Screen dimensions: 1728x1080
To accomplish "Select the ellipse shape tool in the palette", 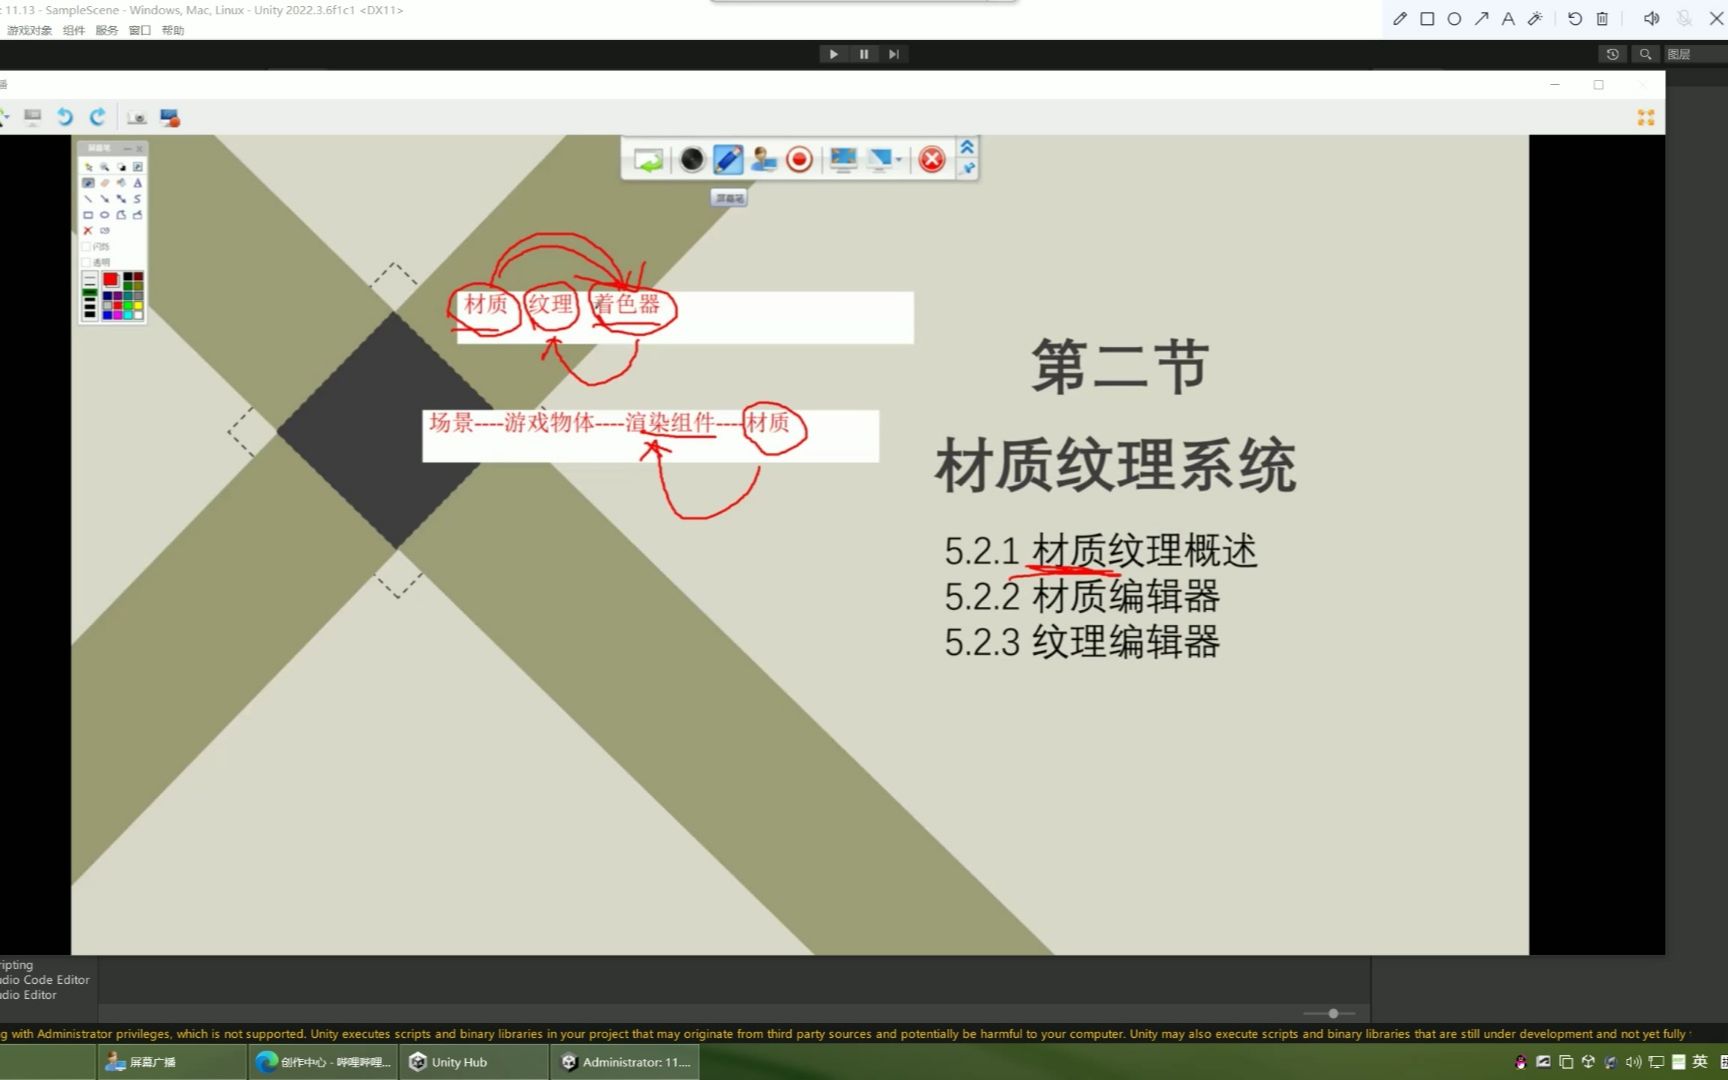I will tap(104, 215).
